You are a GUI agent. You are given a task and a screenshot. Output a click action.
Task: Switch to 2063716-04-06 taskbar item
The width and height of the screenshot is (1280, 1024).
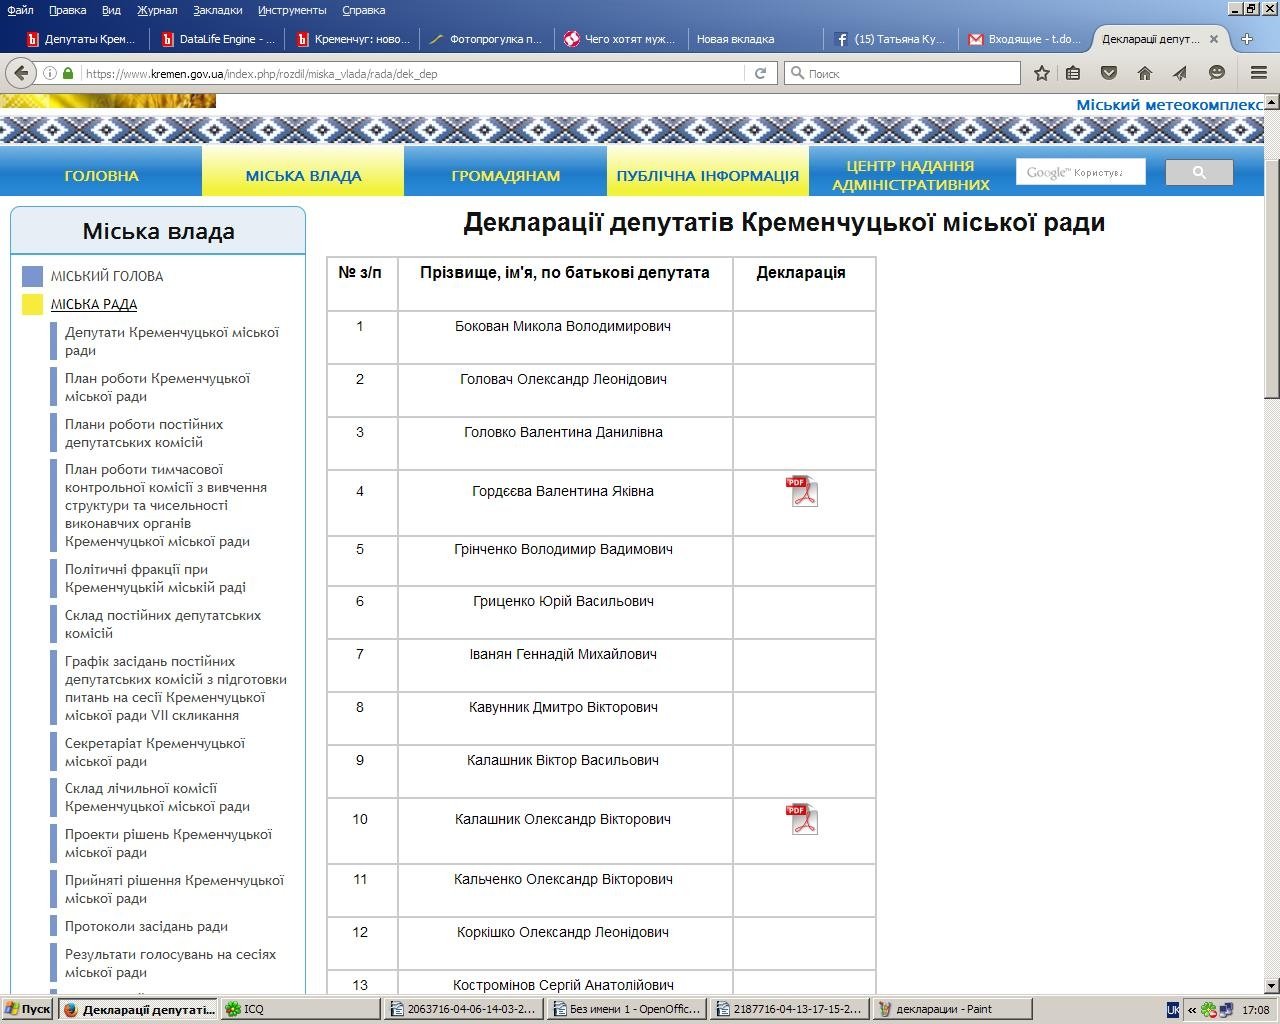pos(464,1009)
